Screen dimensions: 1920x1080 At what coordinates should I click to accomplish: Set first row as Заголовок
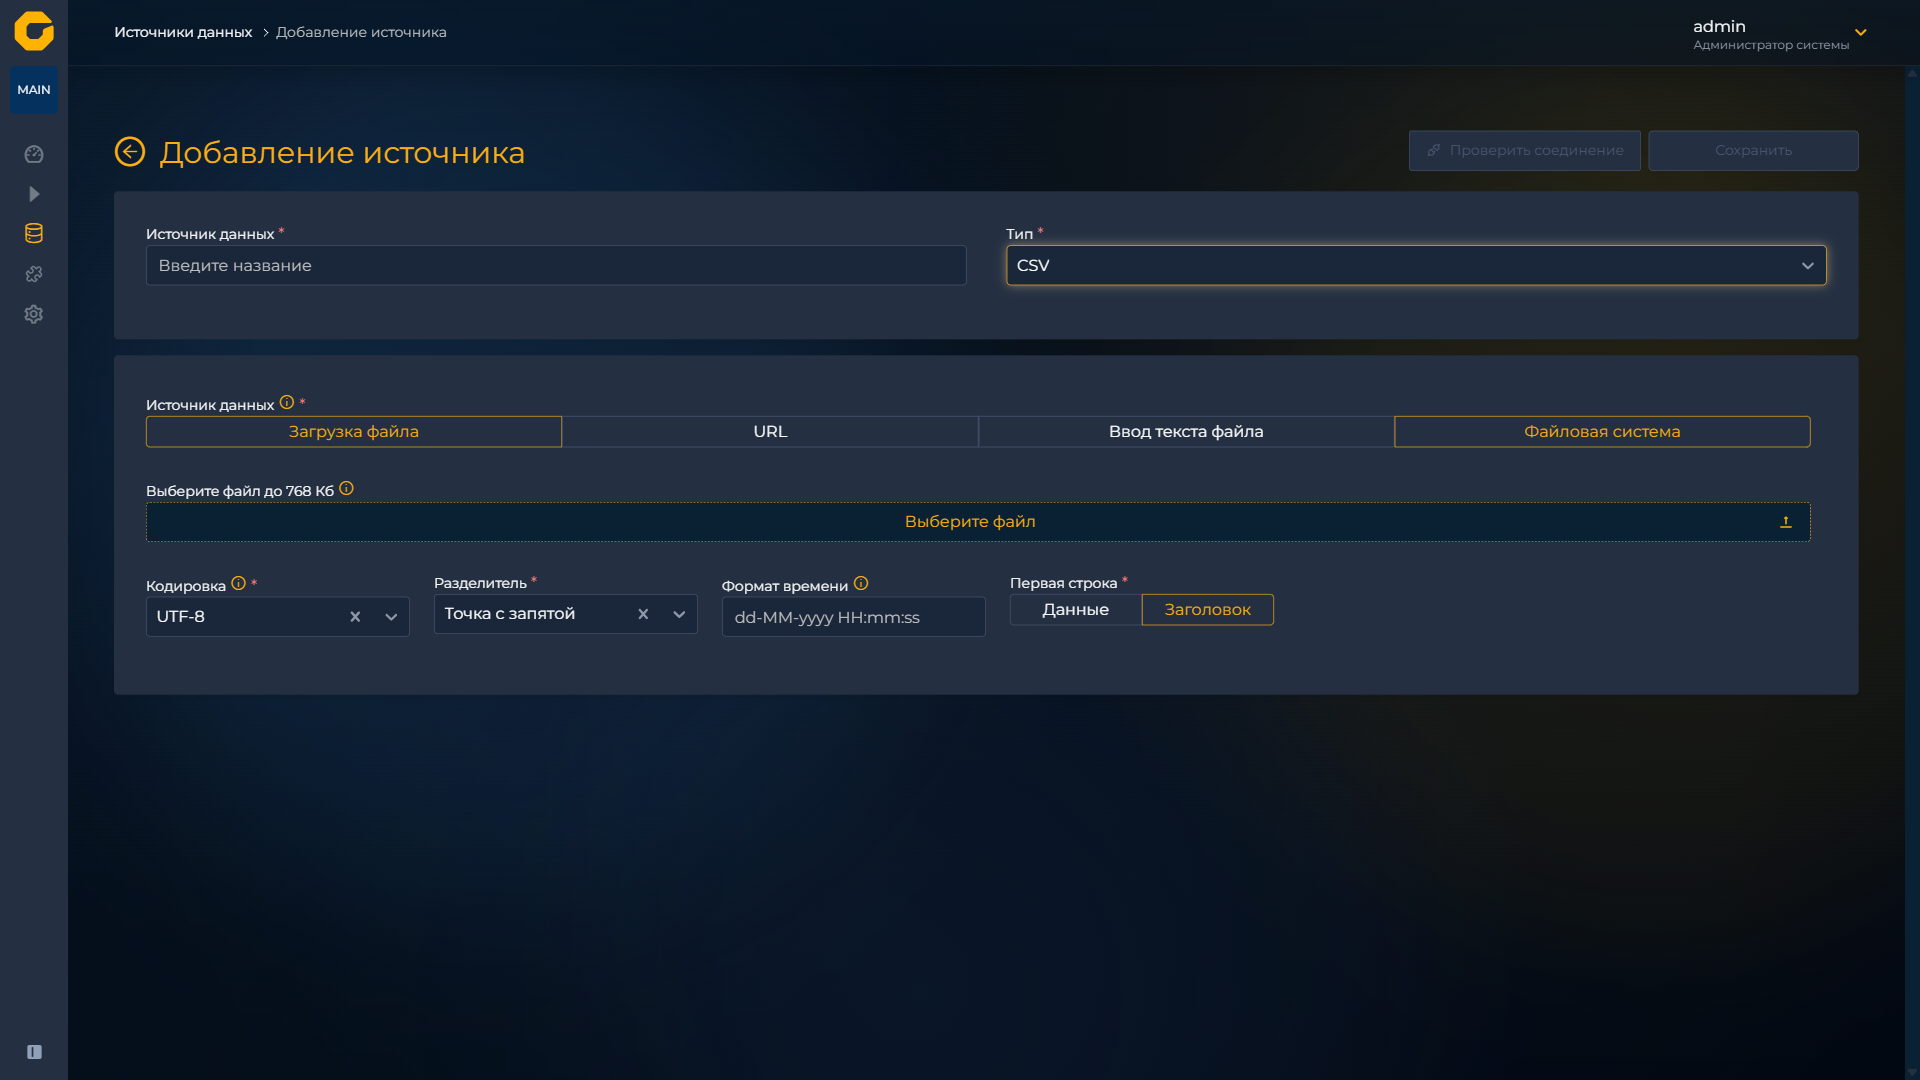click(x=1208, y=610)
